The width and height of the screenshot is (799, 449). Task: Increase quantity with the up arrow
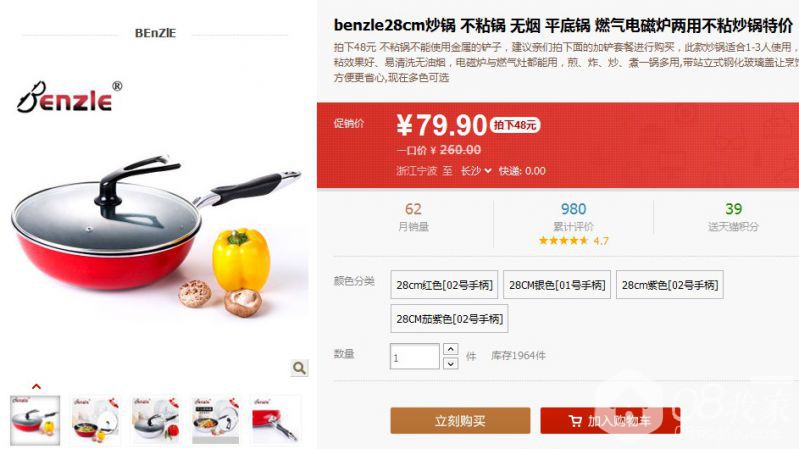(x=450, y=349)
